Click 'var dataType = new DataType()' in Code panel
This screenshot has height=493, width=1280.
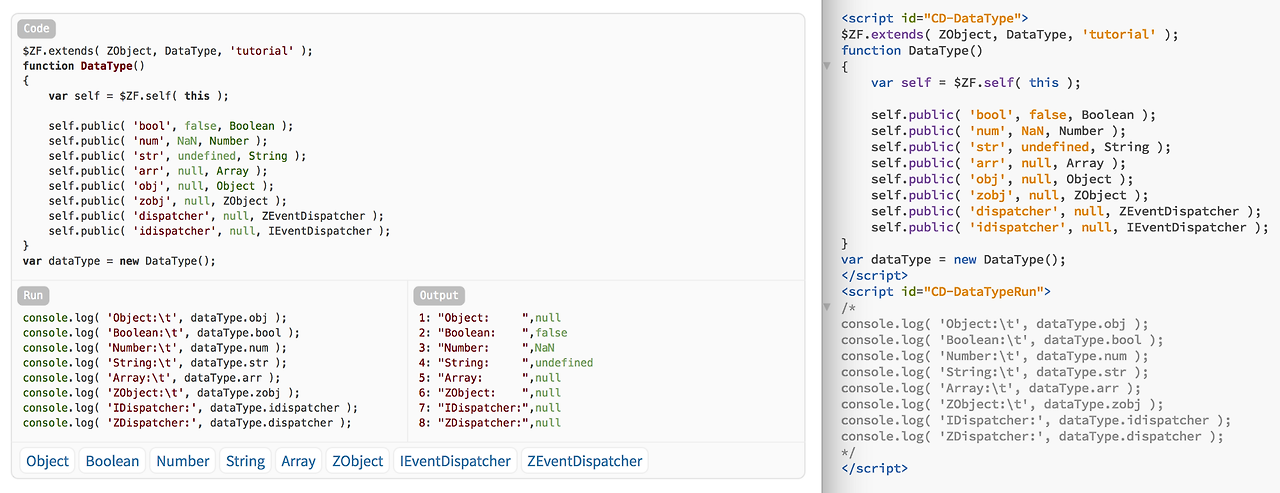tap(119, 261)
